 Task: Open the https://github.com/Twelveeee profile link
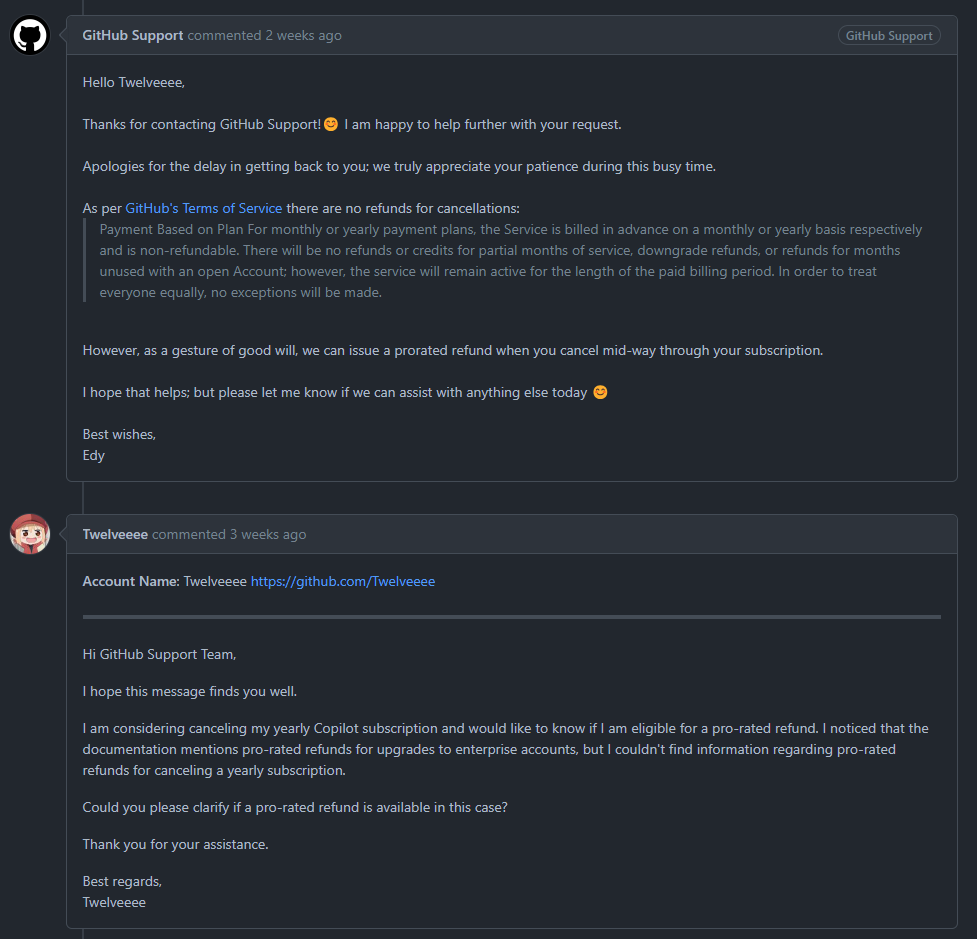point(343,580)
